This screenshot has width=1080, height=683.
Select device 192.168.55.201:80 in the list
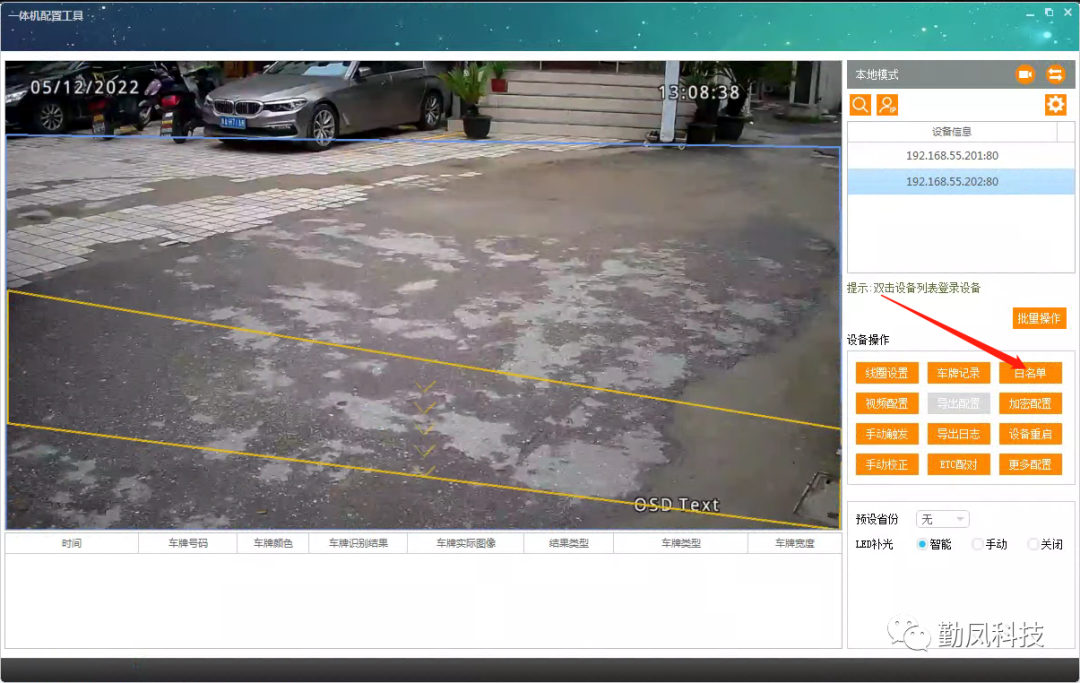961,156
